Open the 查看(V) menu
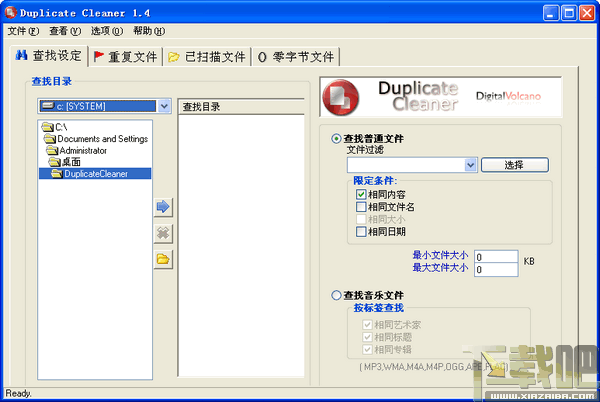The image size is (600, 402). click(65, 31)
